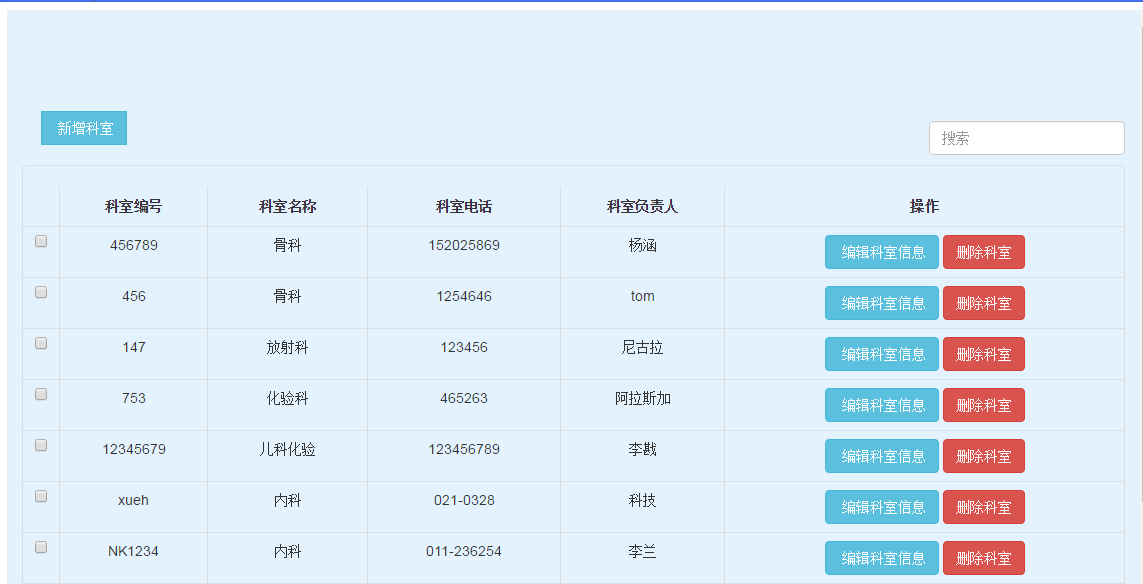This screenshot has width=1143, height=584.
Task: Edit 化验科 department information
Action: click(x=882, y=405)
